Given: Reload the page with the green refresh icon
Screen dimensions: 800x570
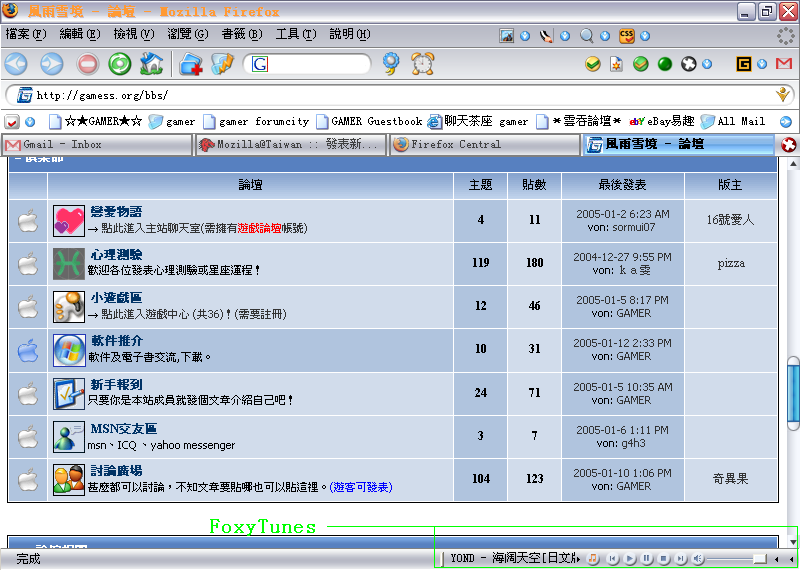Looking at the screenshot, I should (x=120, y=64).
